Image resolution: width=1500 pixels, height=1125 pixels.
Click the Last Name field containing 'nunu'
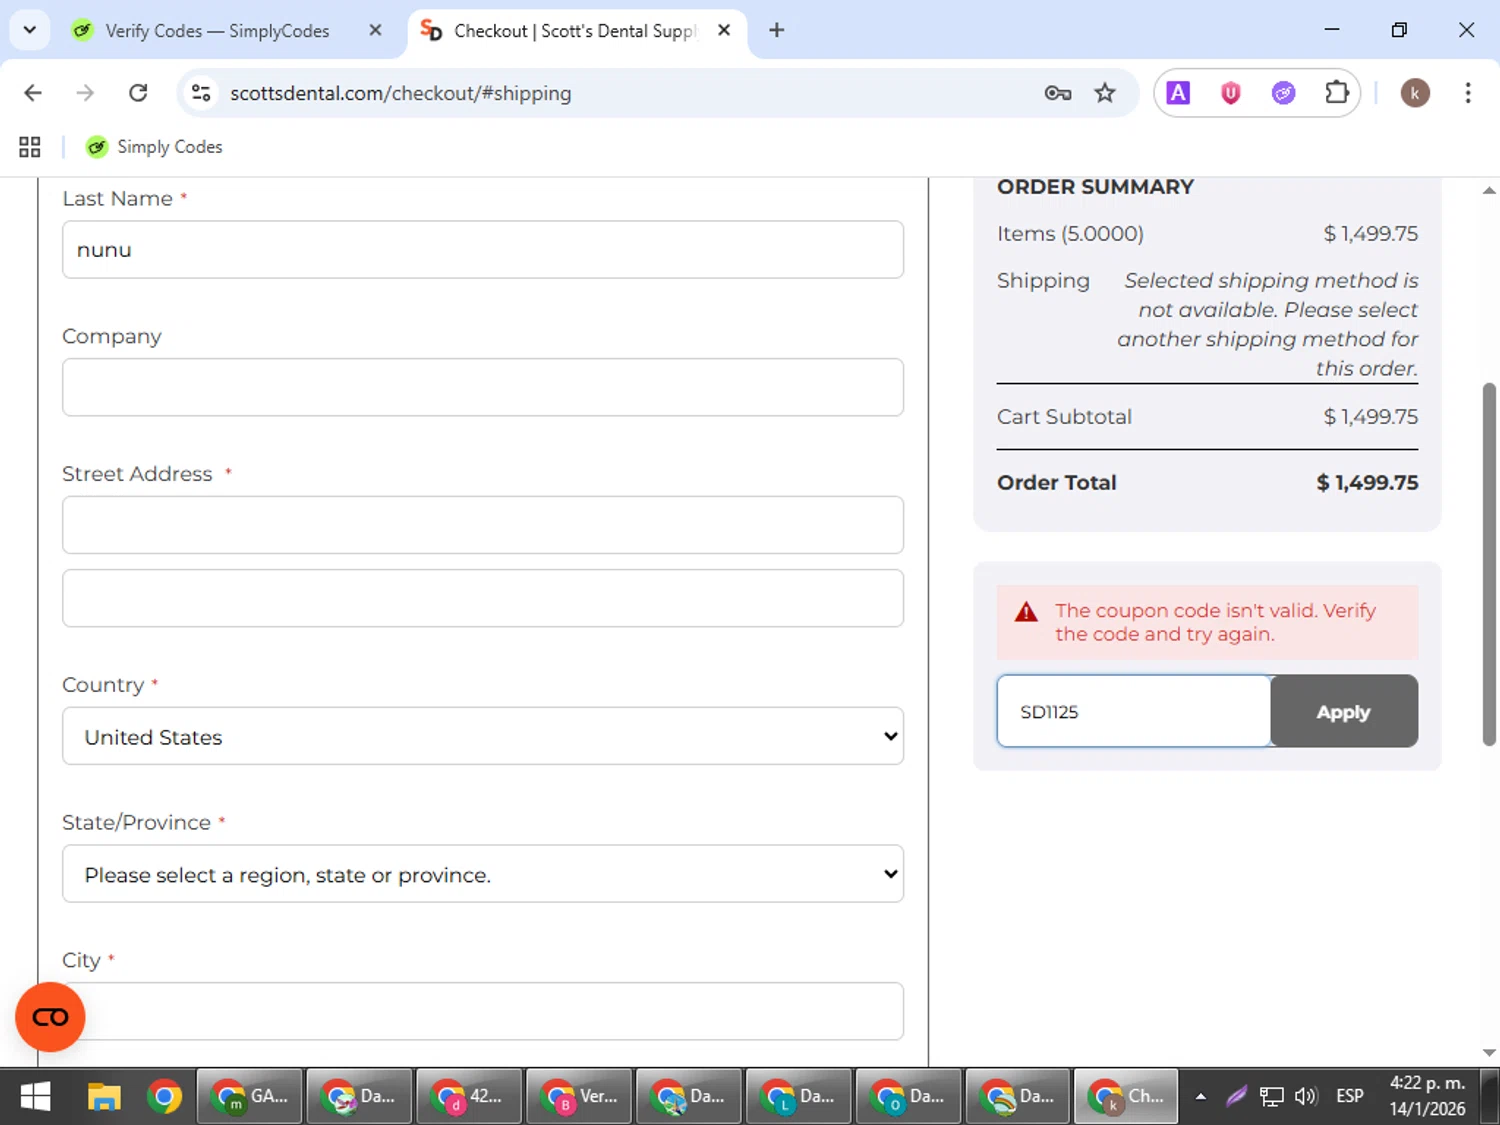click(483, 250)
